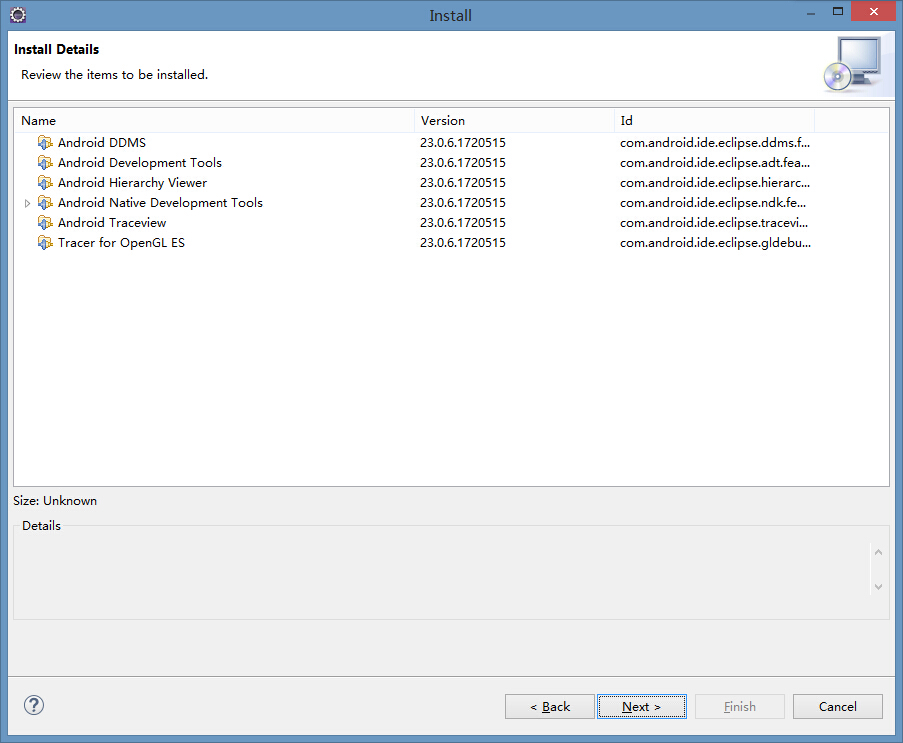Click the Android Traceview feature icon
This screenshot has width=903, height=743.
(x=45, y=222)
